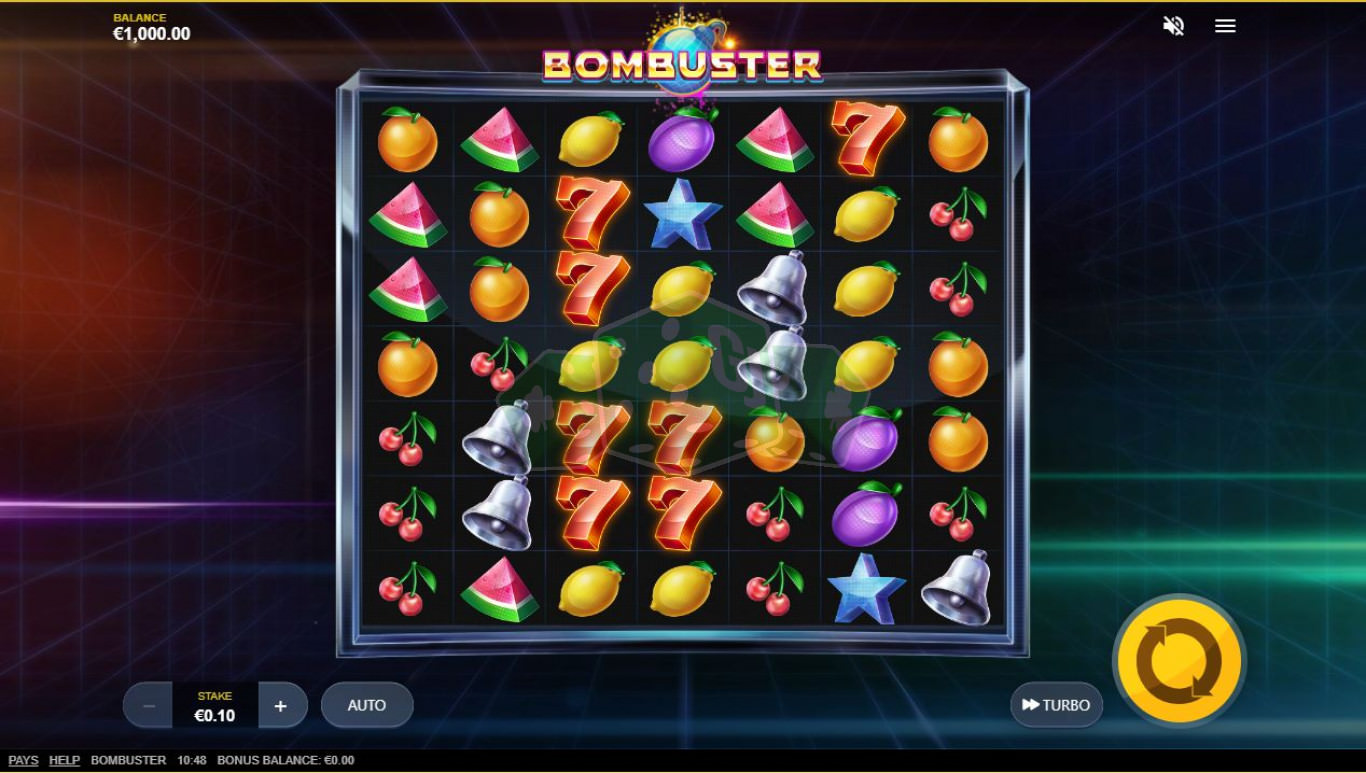1366x773 pixels.
Task: Click the blue star in second row
Action: pos(682,214)
